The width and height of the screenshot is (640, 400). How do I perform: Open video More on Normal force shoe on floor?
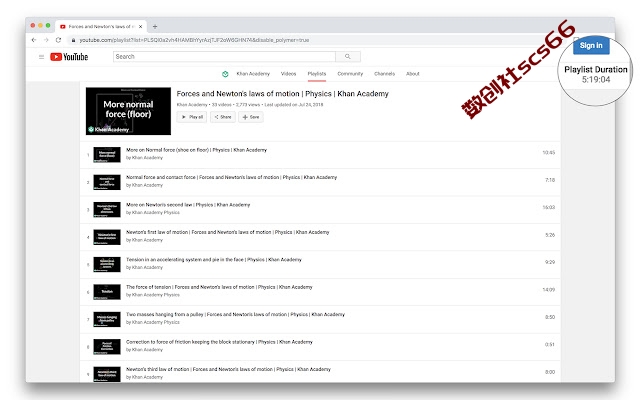pos(196,150)
